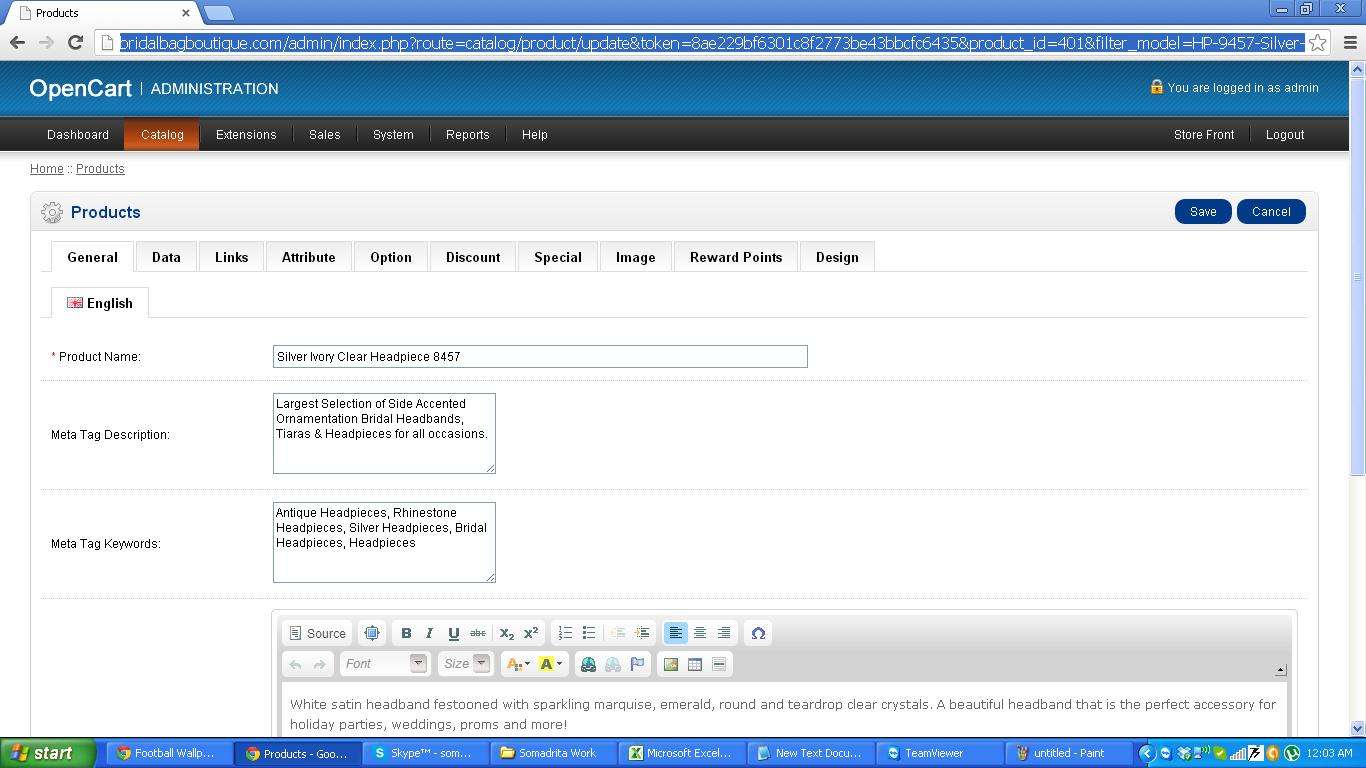The height and width of the screenshot is (768, 1366).
Task: Select the English language tab
Action: click(100, 303)
